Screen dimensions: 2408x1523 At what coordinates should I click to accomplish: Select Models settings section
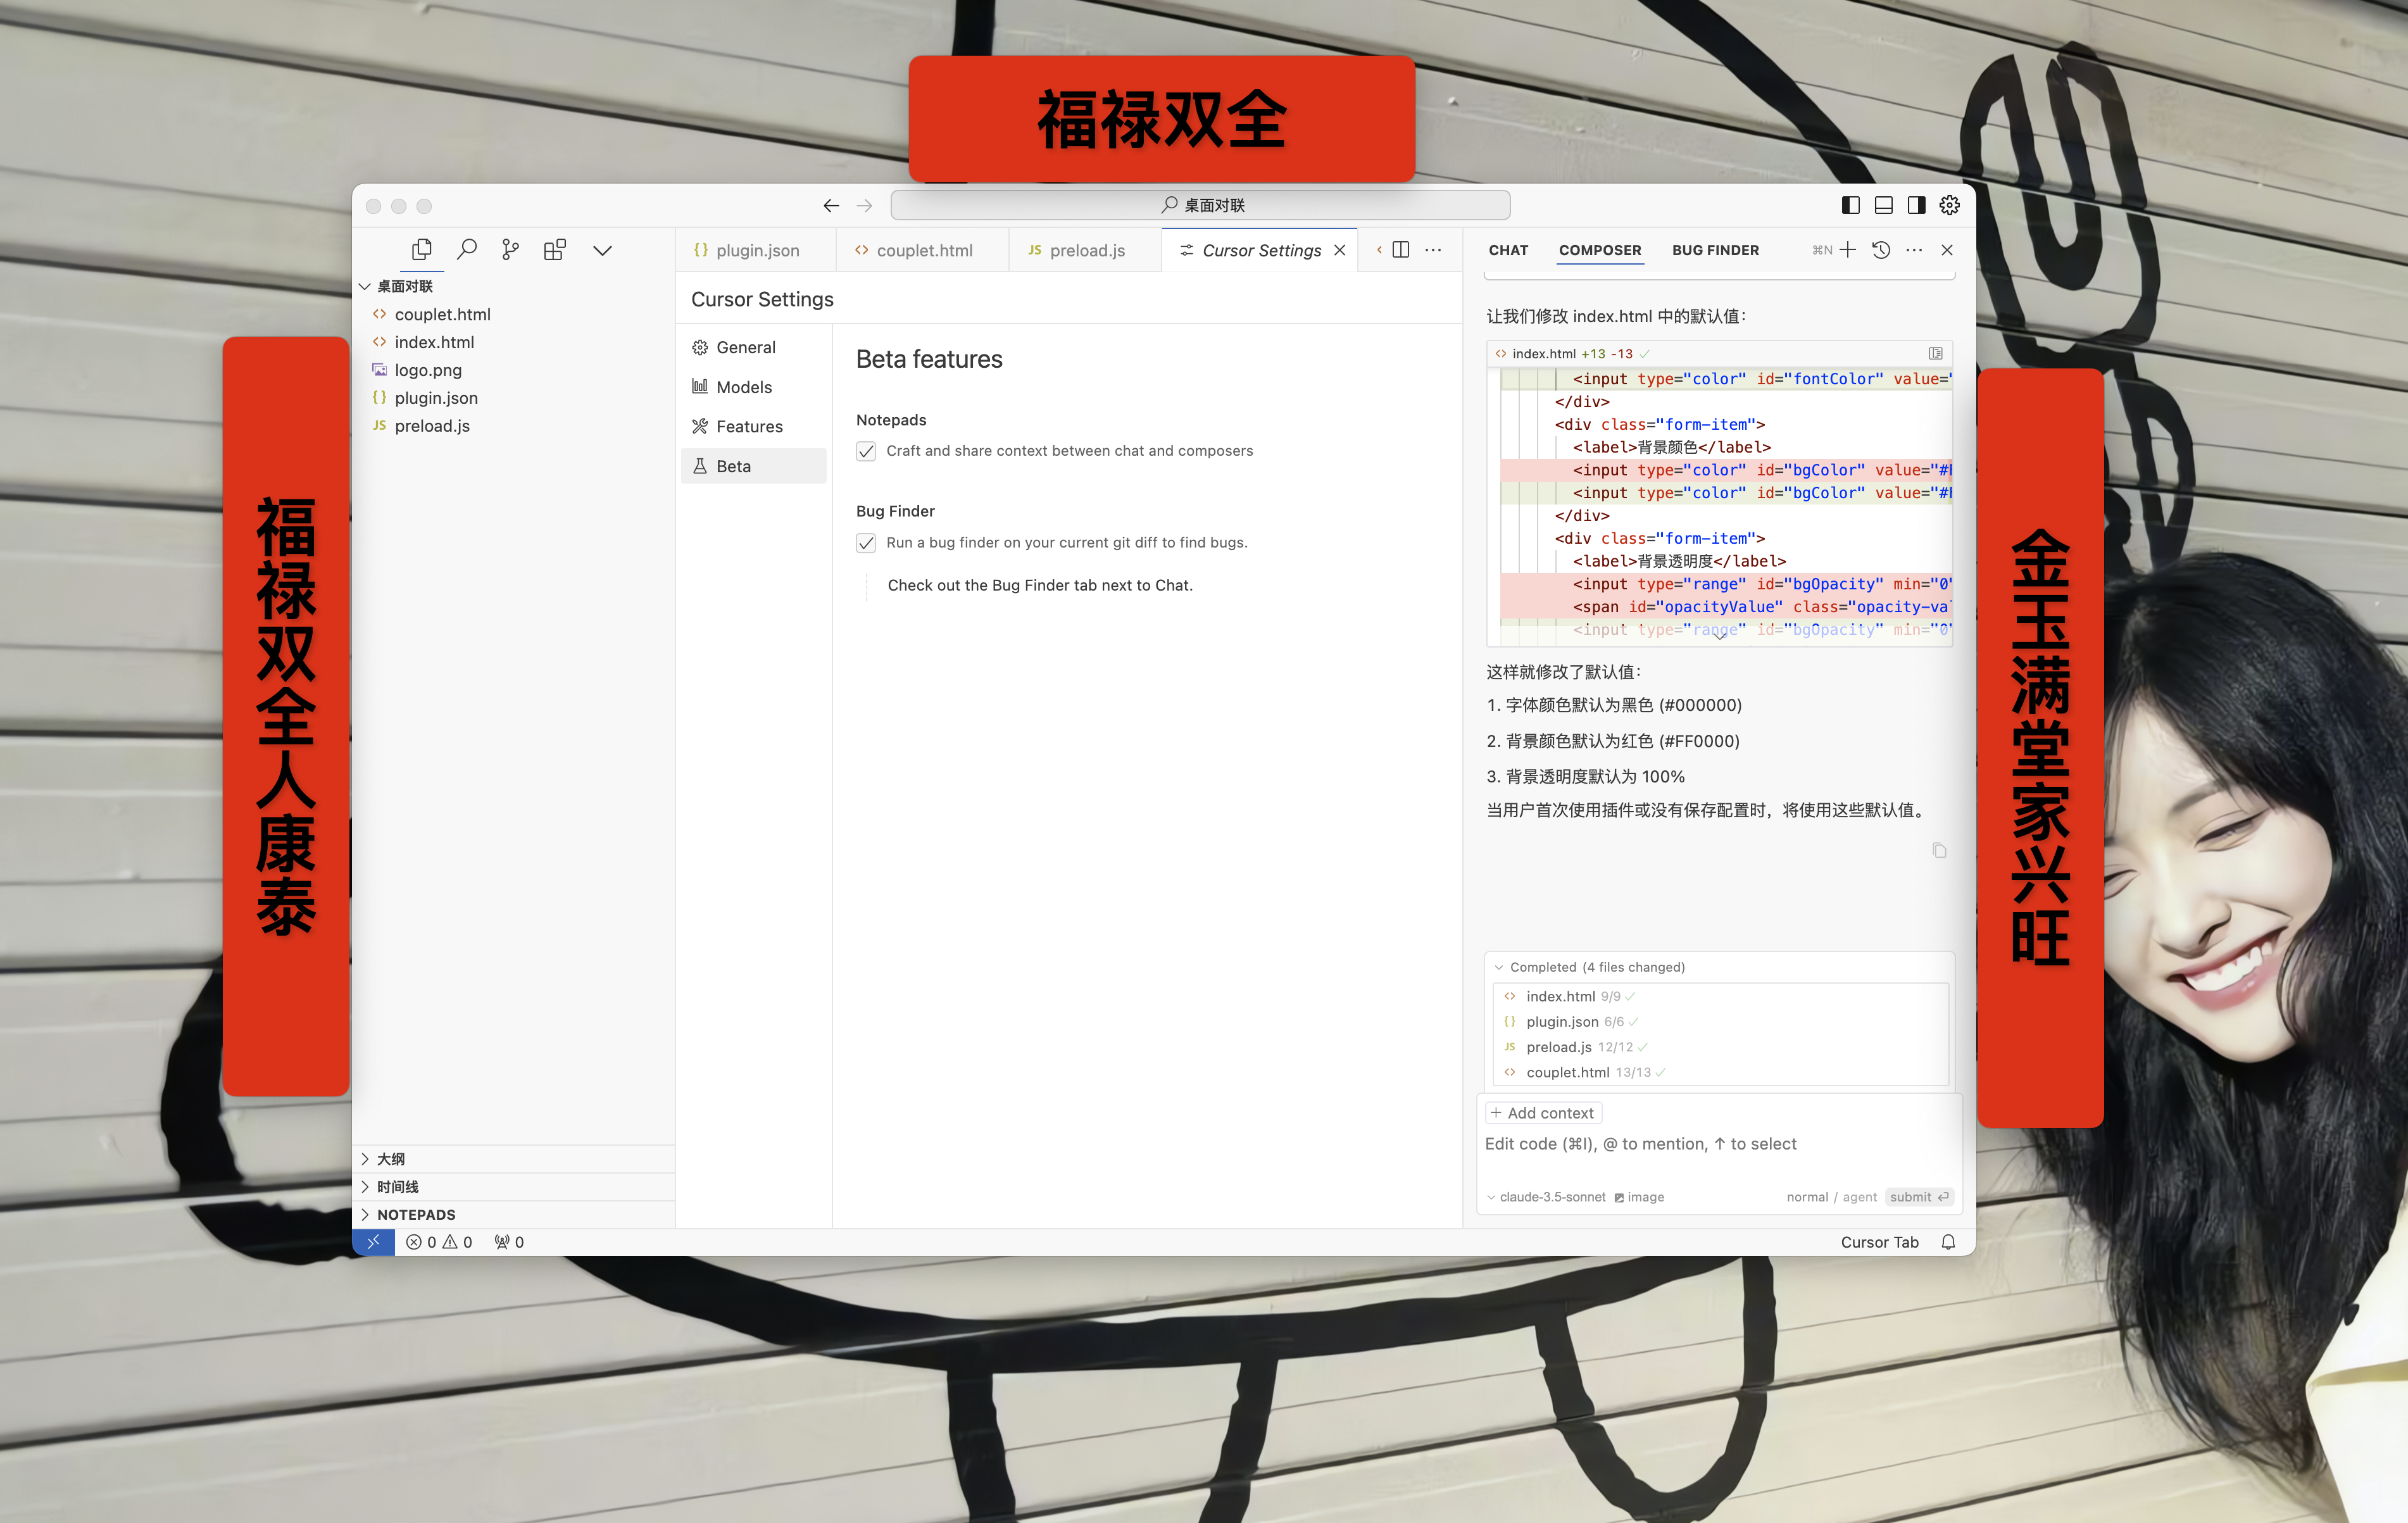click(x=754, y=387)
